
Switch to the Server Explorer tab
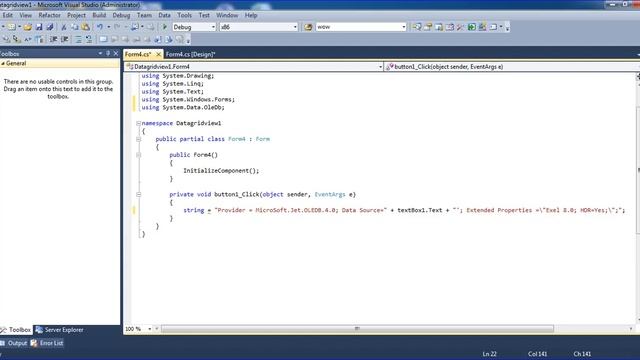pyautogui.click(x=60, y=330)
